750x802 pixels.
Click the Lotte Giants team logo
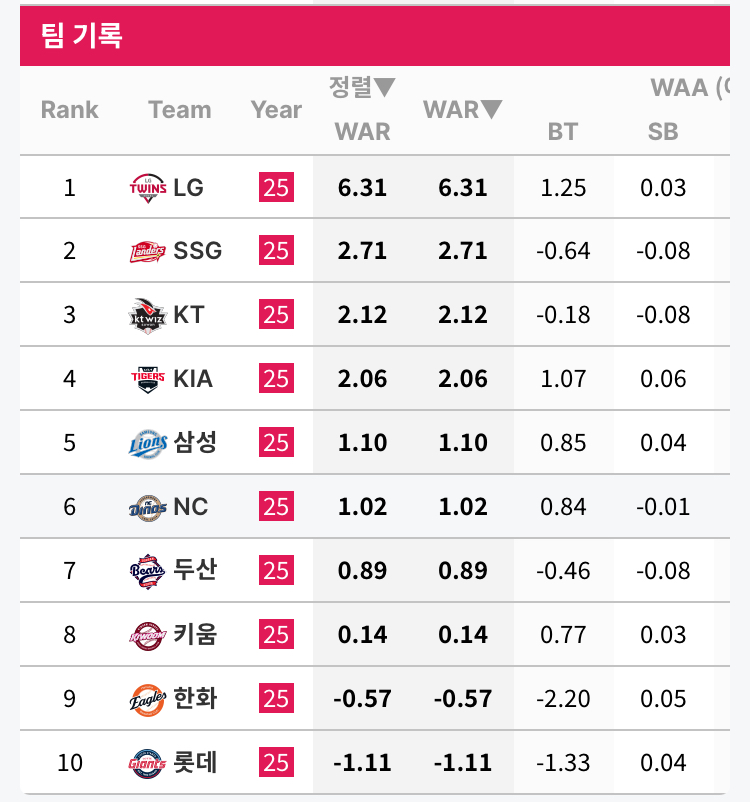(x=147, y=763)
